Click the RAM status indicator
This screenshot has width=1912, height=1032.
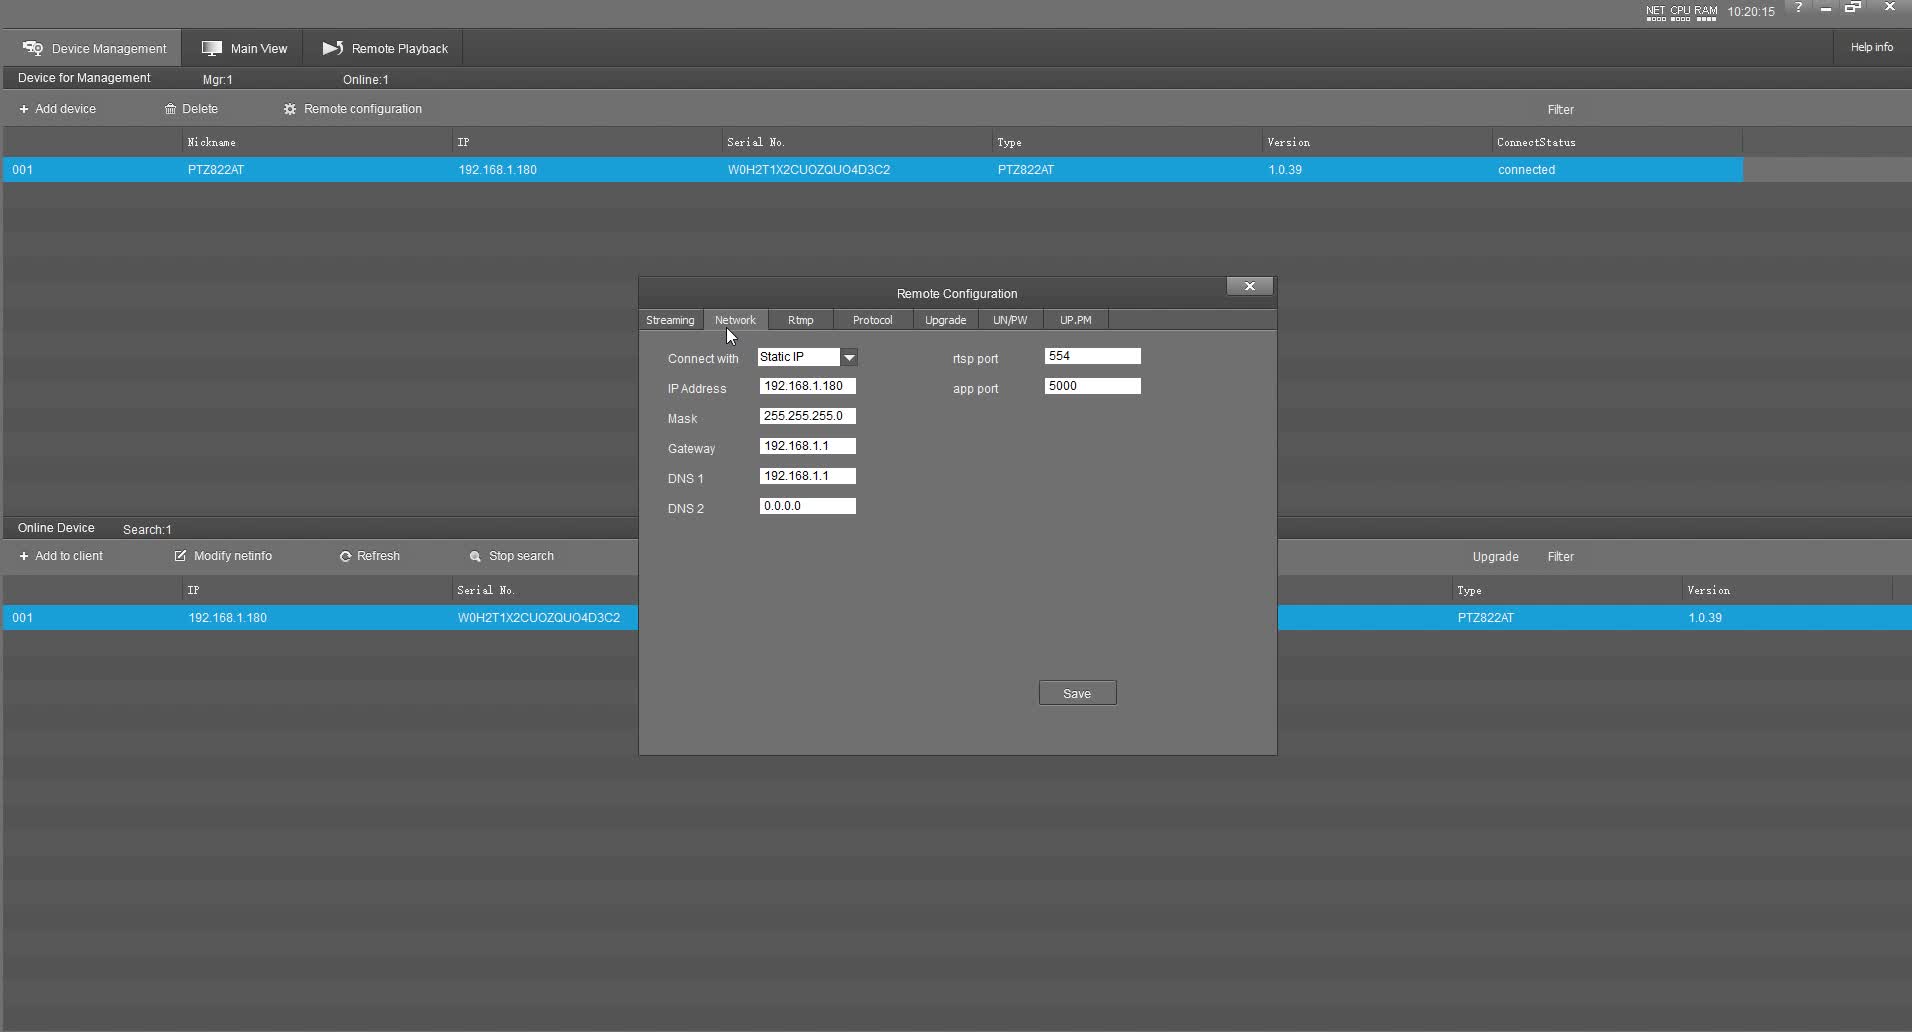pos(1705,13)
